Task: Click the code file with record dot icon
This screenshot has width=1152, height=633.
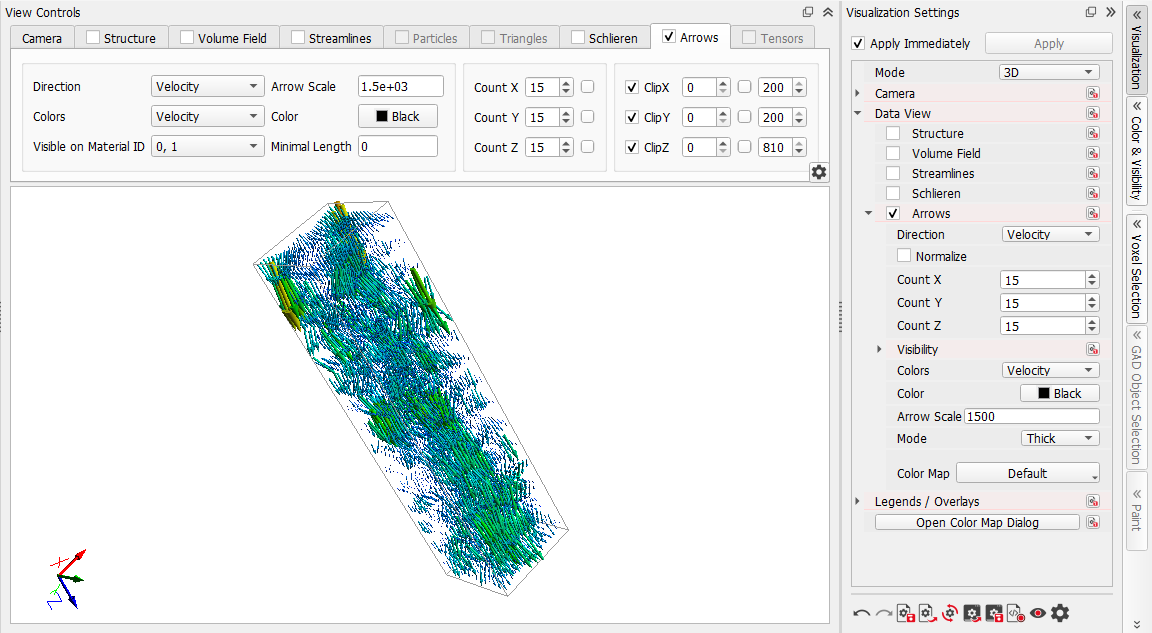Action: pos(1016,613)
